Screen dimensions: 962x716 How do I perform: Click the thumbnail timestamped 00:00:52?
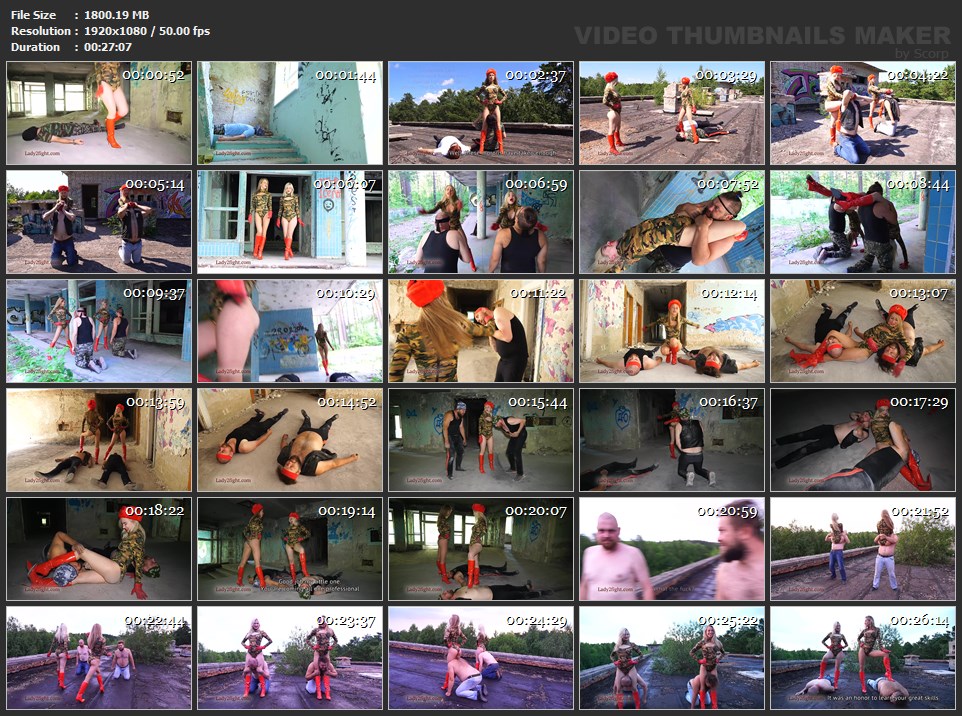(x=98, y=113)
